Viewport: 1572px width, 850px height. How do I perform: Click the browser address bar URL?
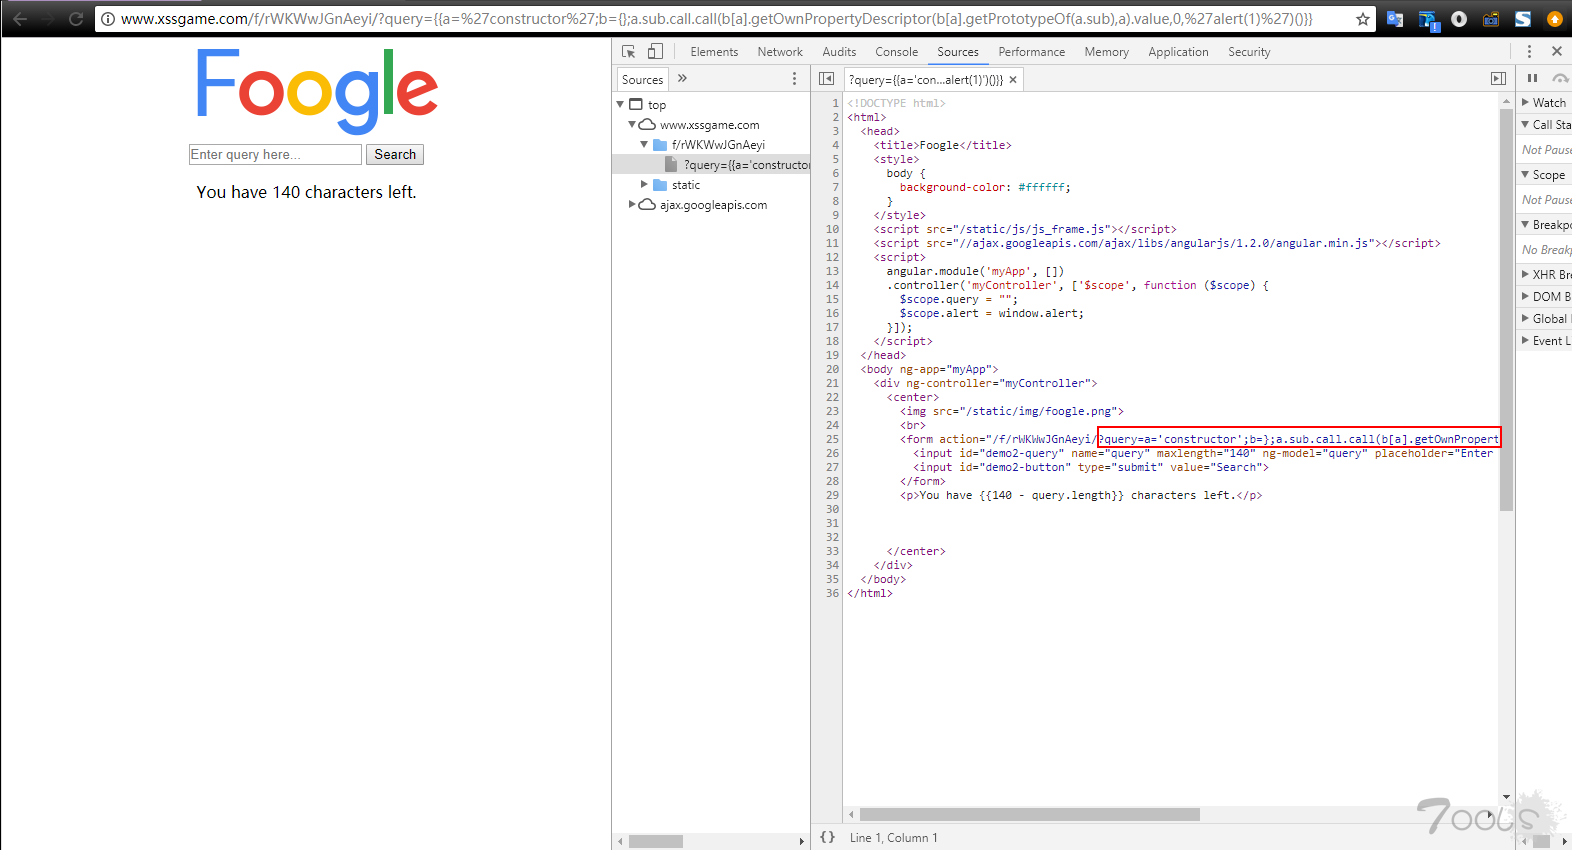click(x=716, y=19)
